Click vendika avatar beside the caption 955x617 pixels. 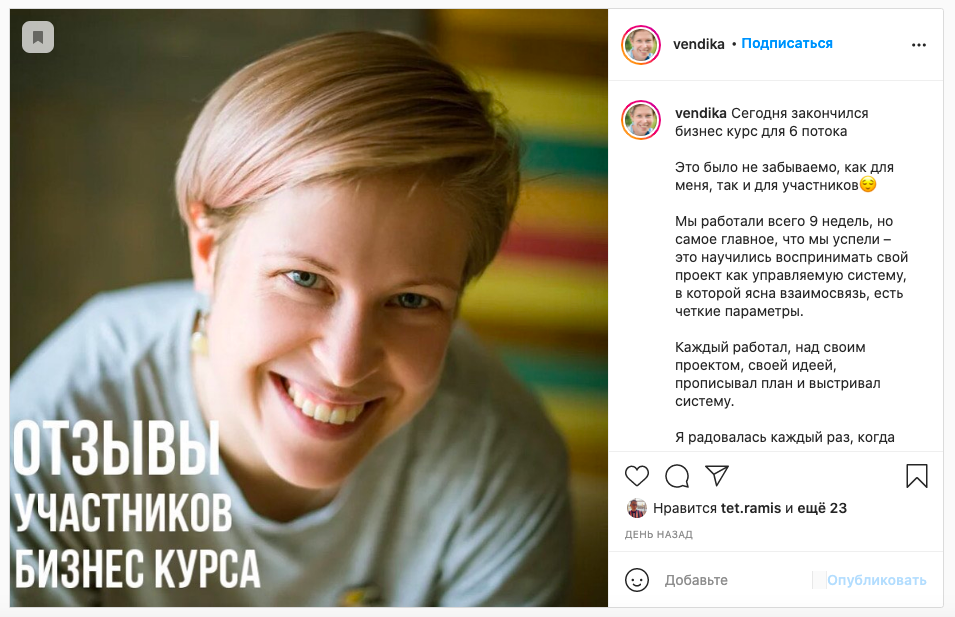pyautogui.click(x=641, y=119)
